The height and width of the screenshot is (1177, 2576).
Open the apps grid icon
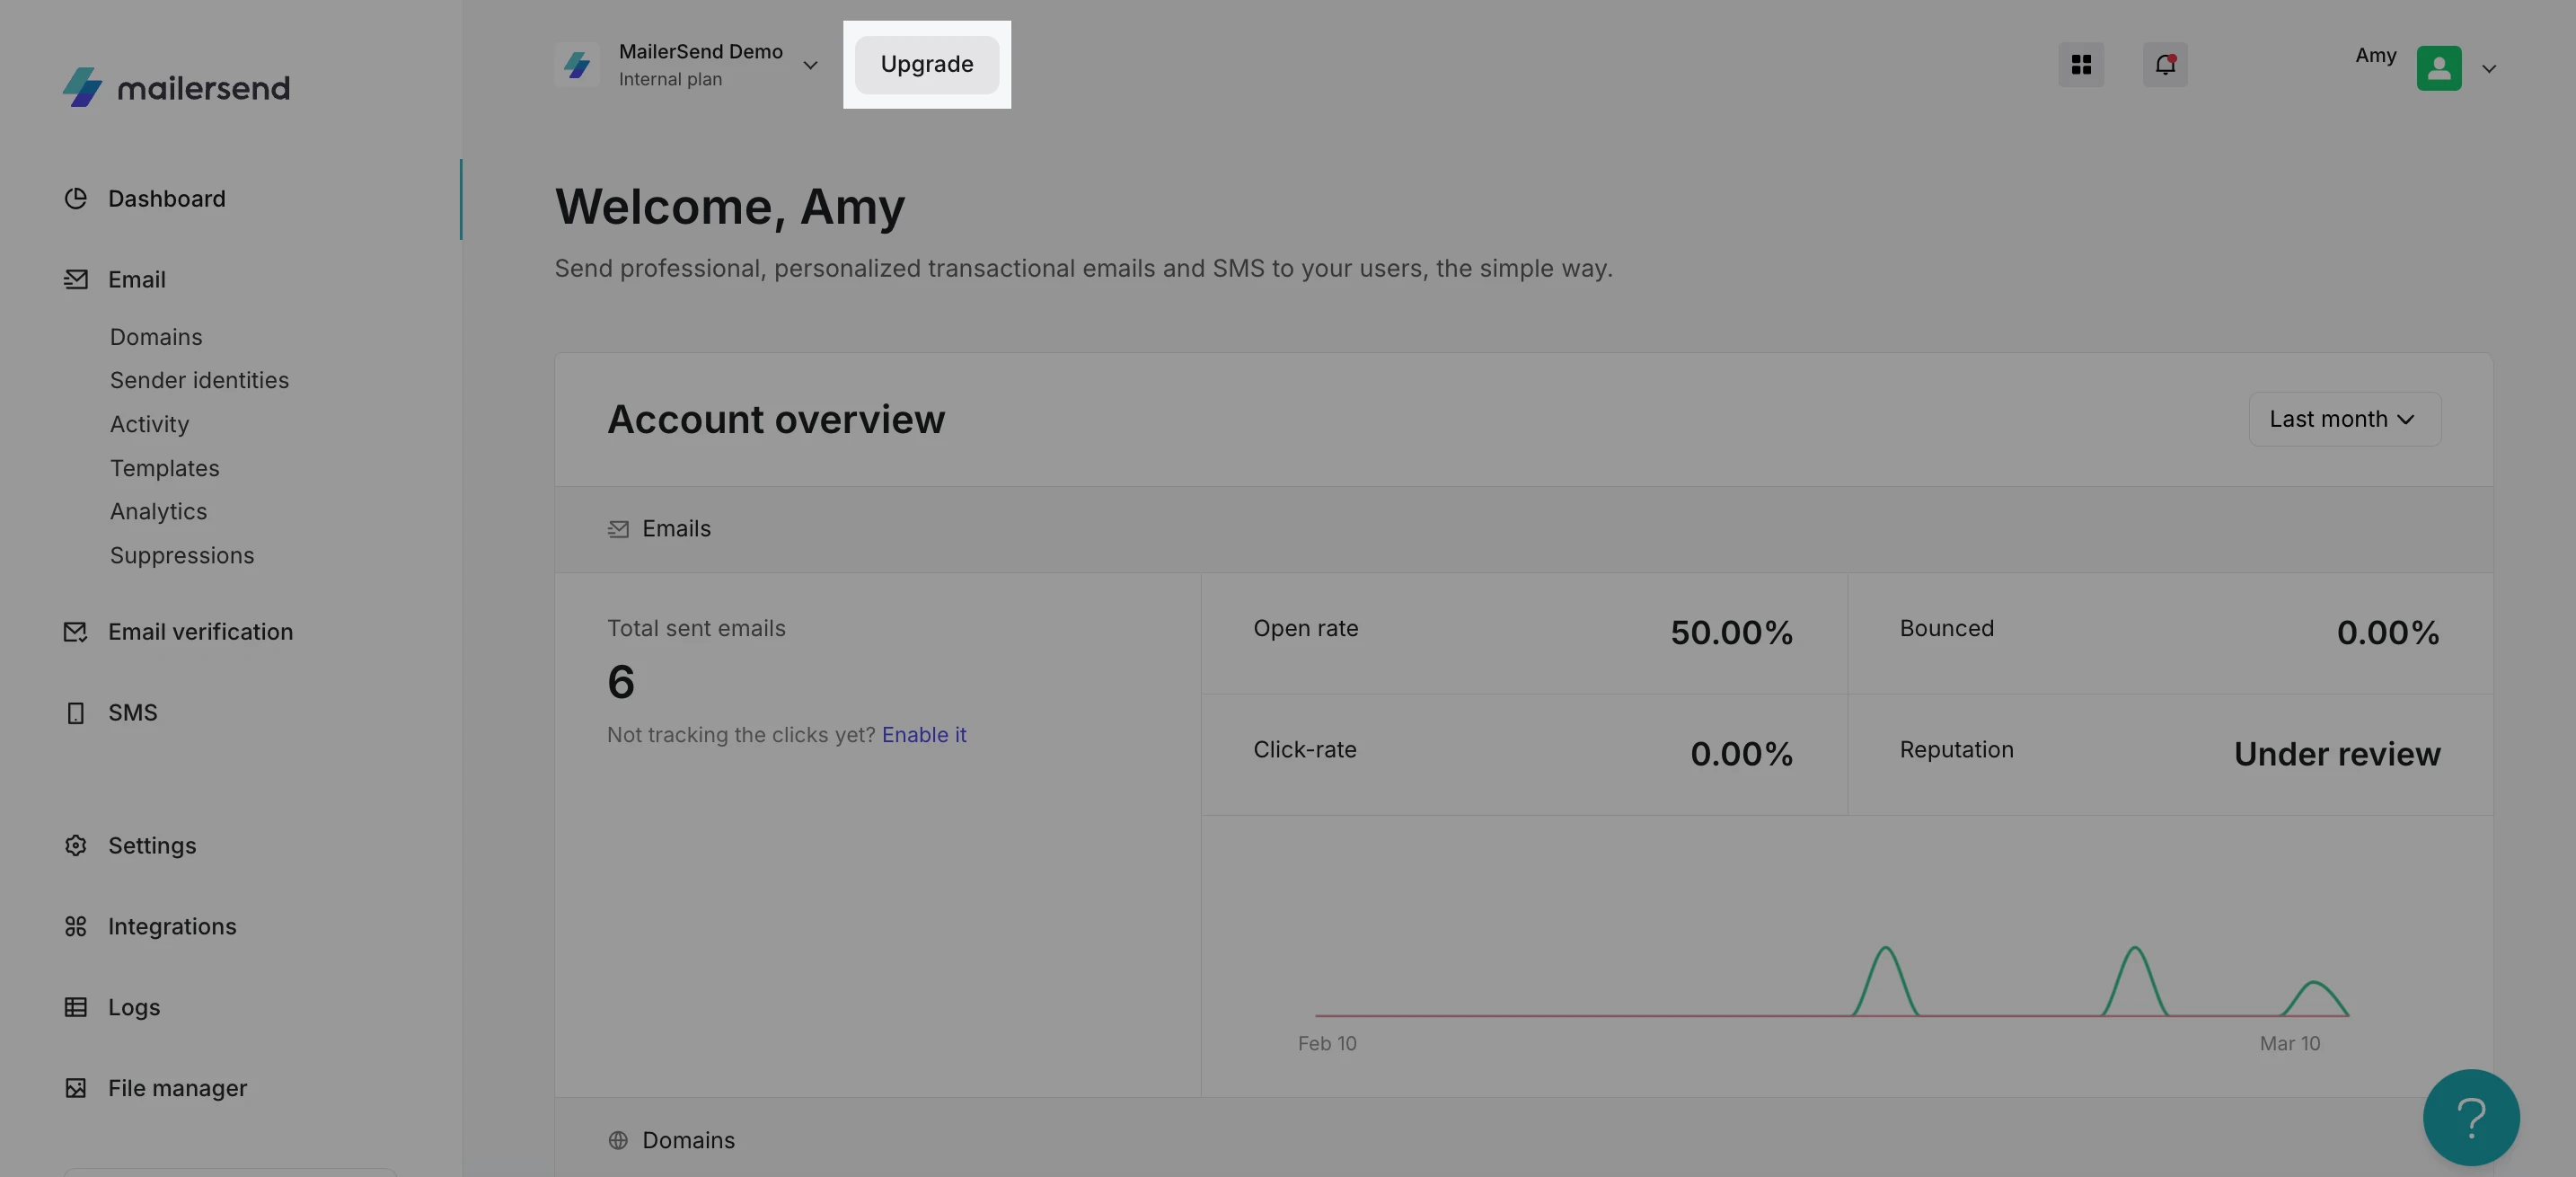coord(2080,65)
